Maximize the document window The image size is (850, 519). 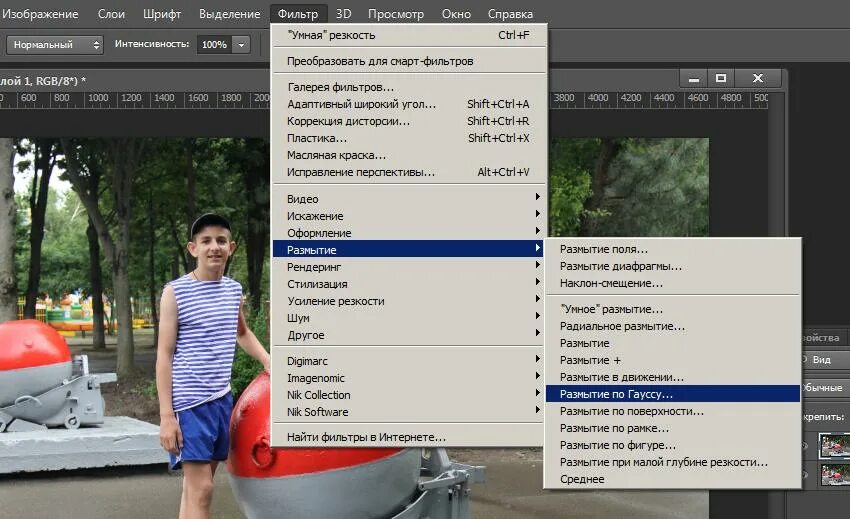tap(721, 79)
